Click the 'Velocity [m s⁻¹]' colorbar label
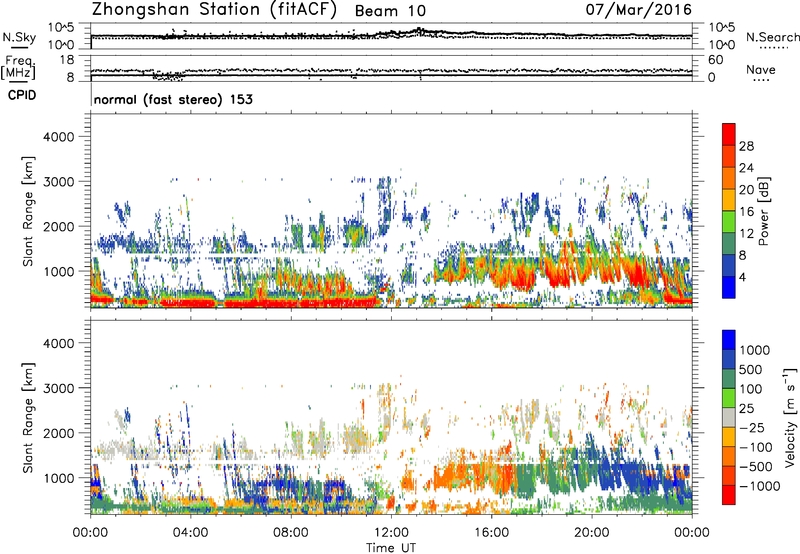 tap(790, 417)
